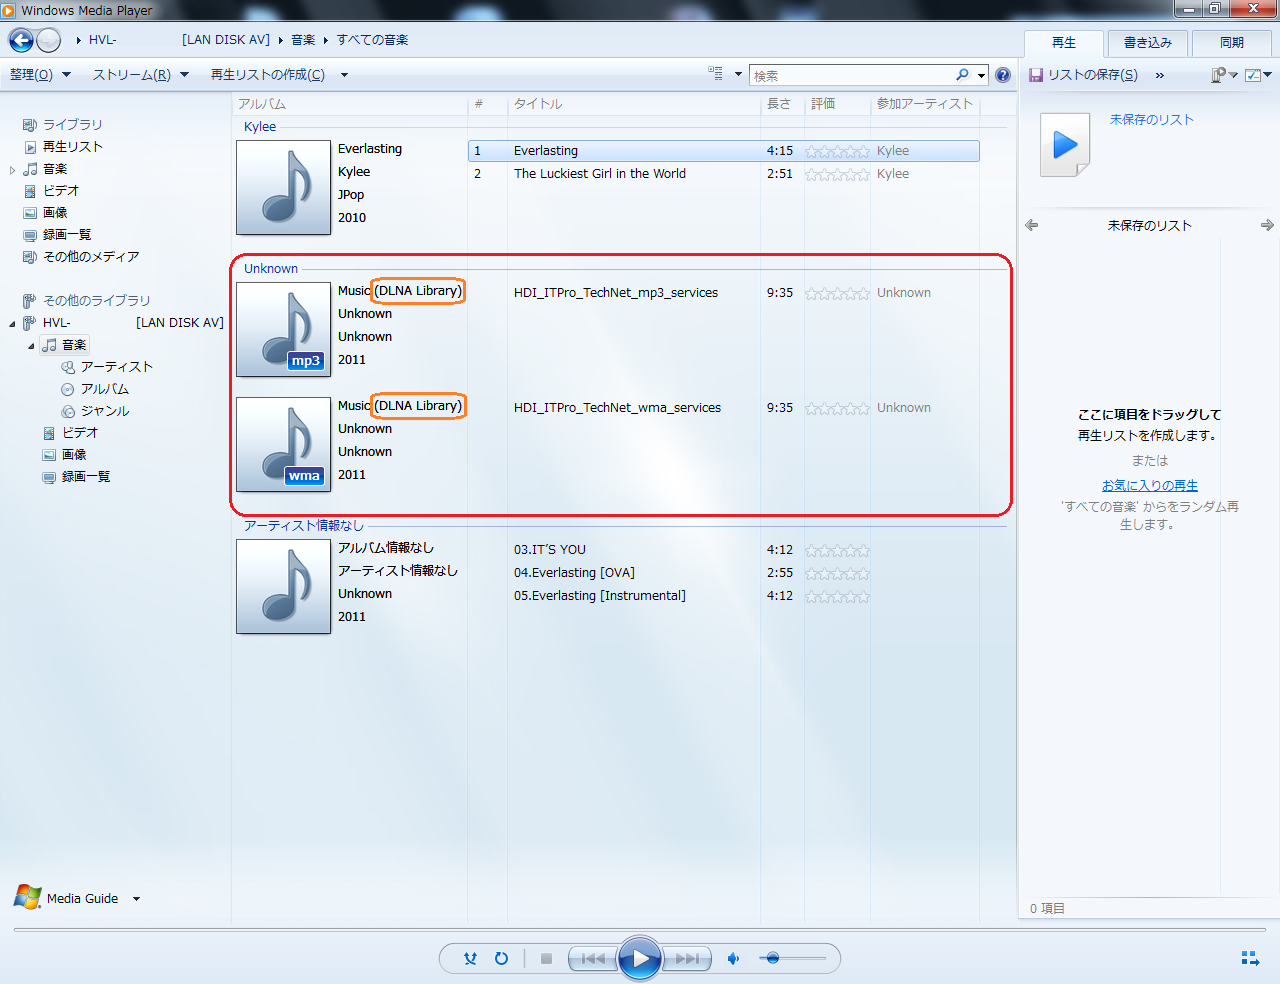The height and width of the screenshot is (984, 1280).
Task: Click the 音楽 breadcrumb in address bar
Action: coord(303,40)
